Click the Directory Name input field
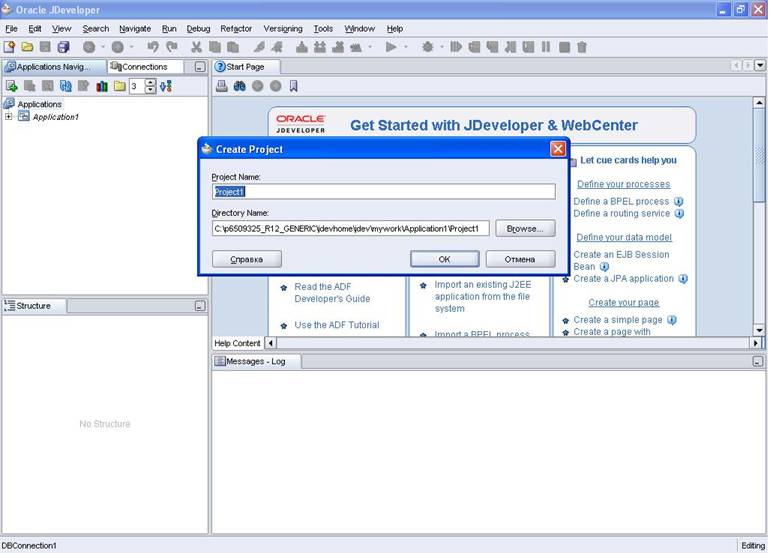This screenshot has width=770, height=553. [351, 228]
